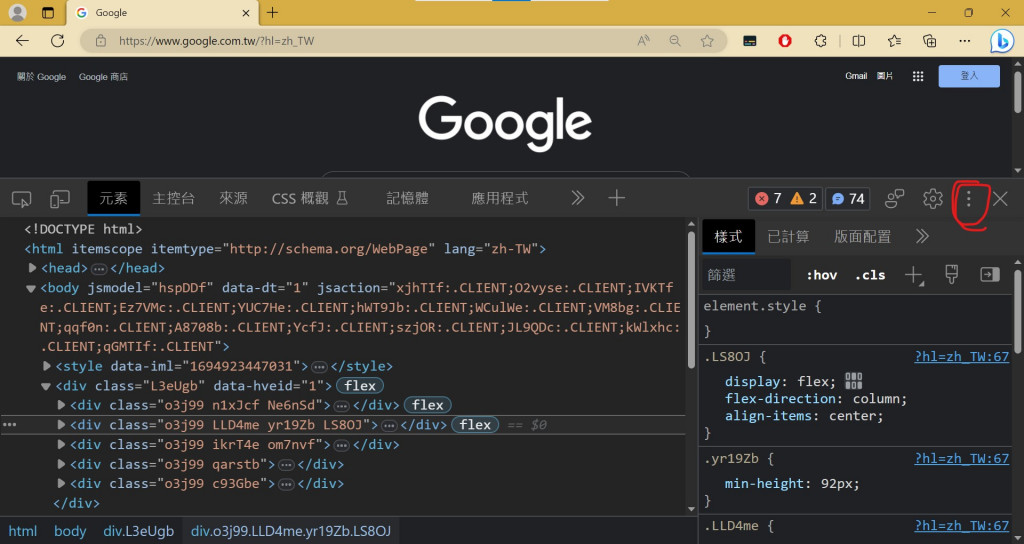Image resolution: width=1024 pixels, height=544 pixels.
Task: Open the Google apps grid icon
Action: pos(918,76)
